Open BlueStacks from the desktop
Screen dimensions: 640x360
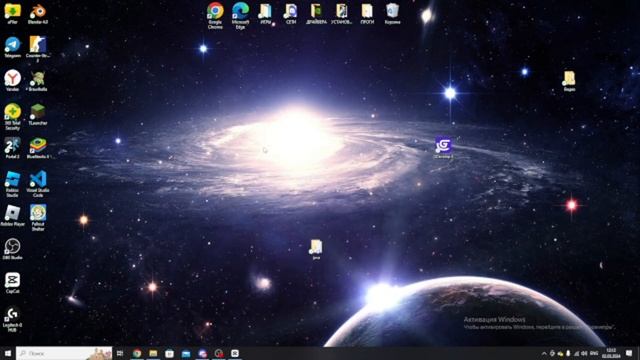(38, 148)
